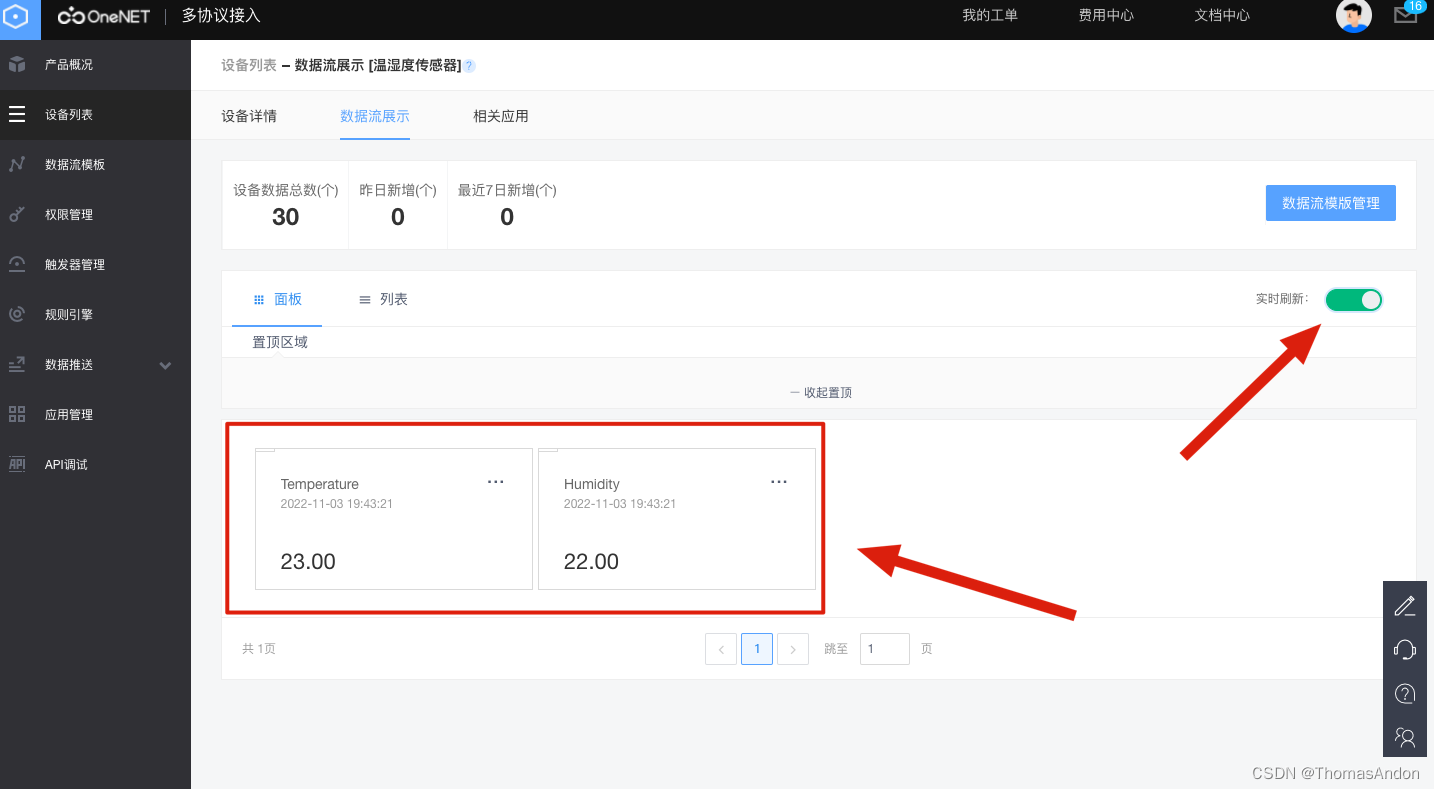1434x789 pixels.
Task: Open the mail notifications envelope icon
Action: point(1406,15)
